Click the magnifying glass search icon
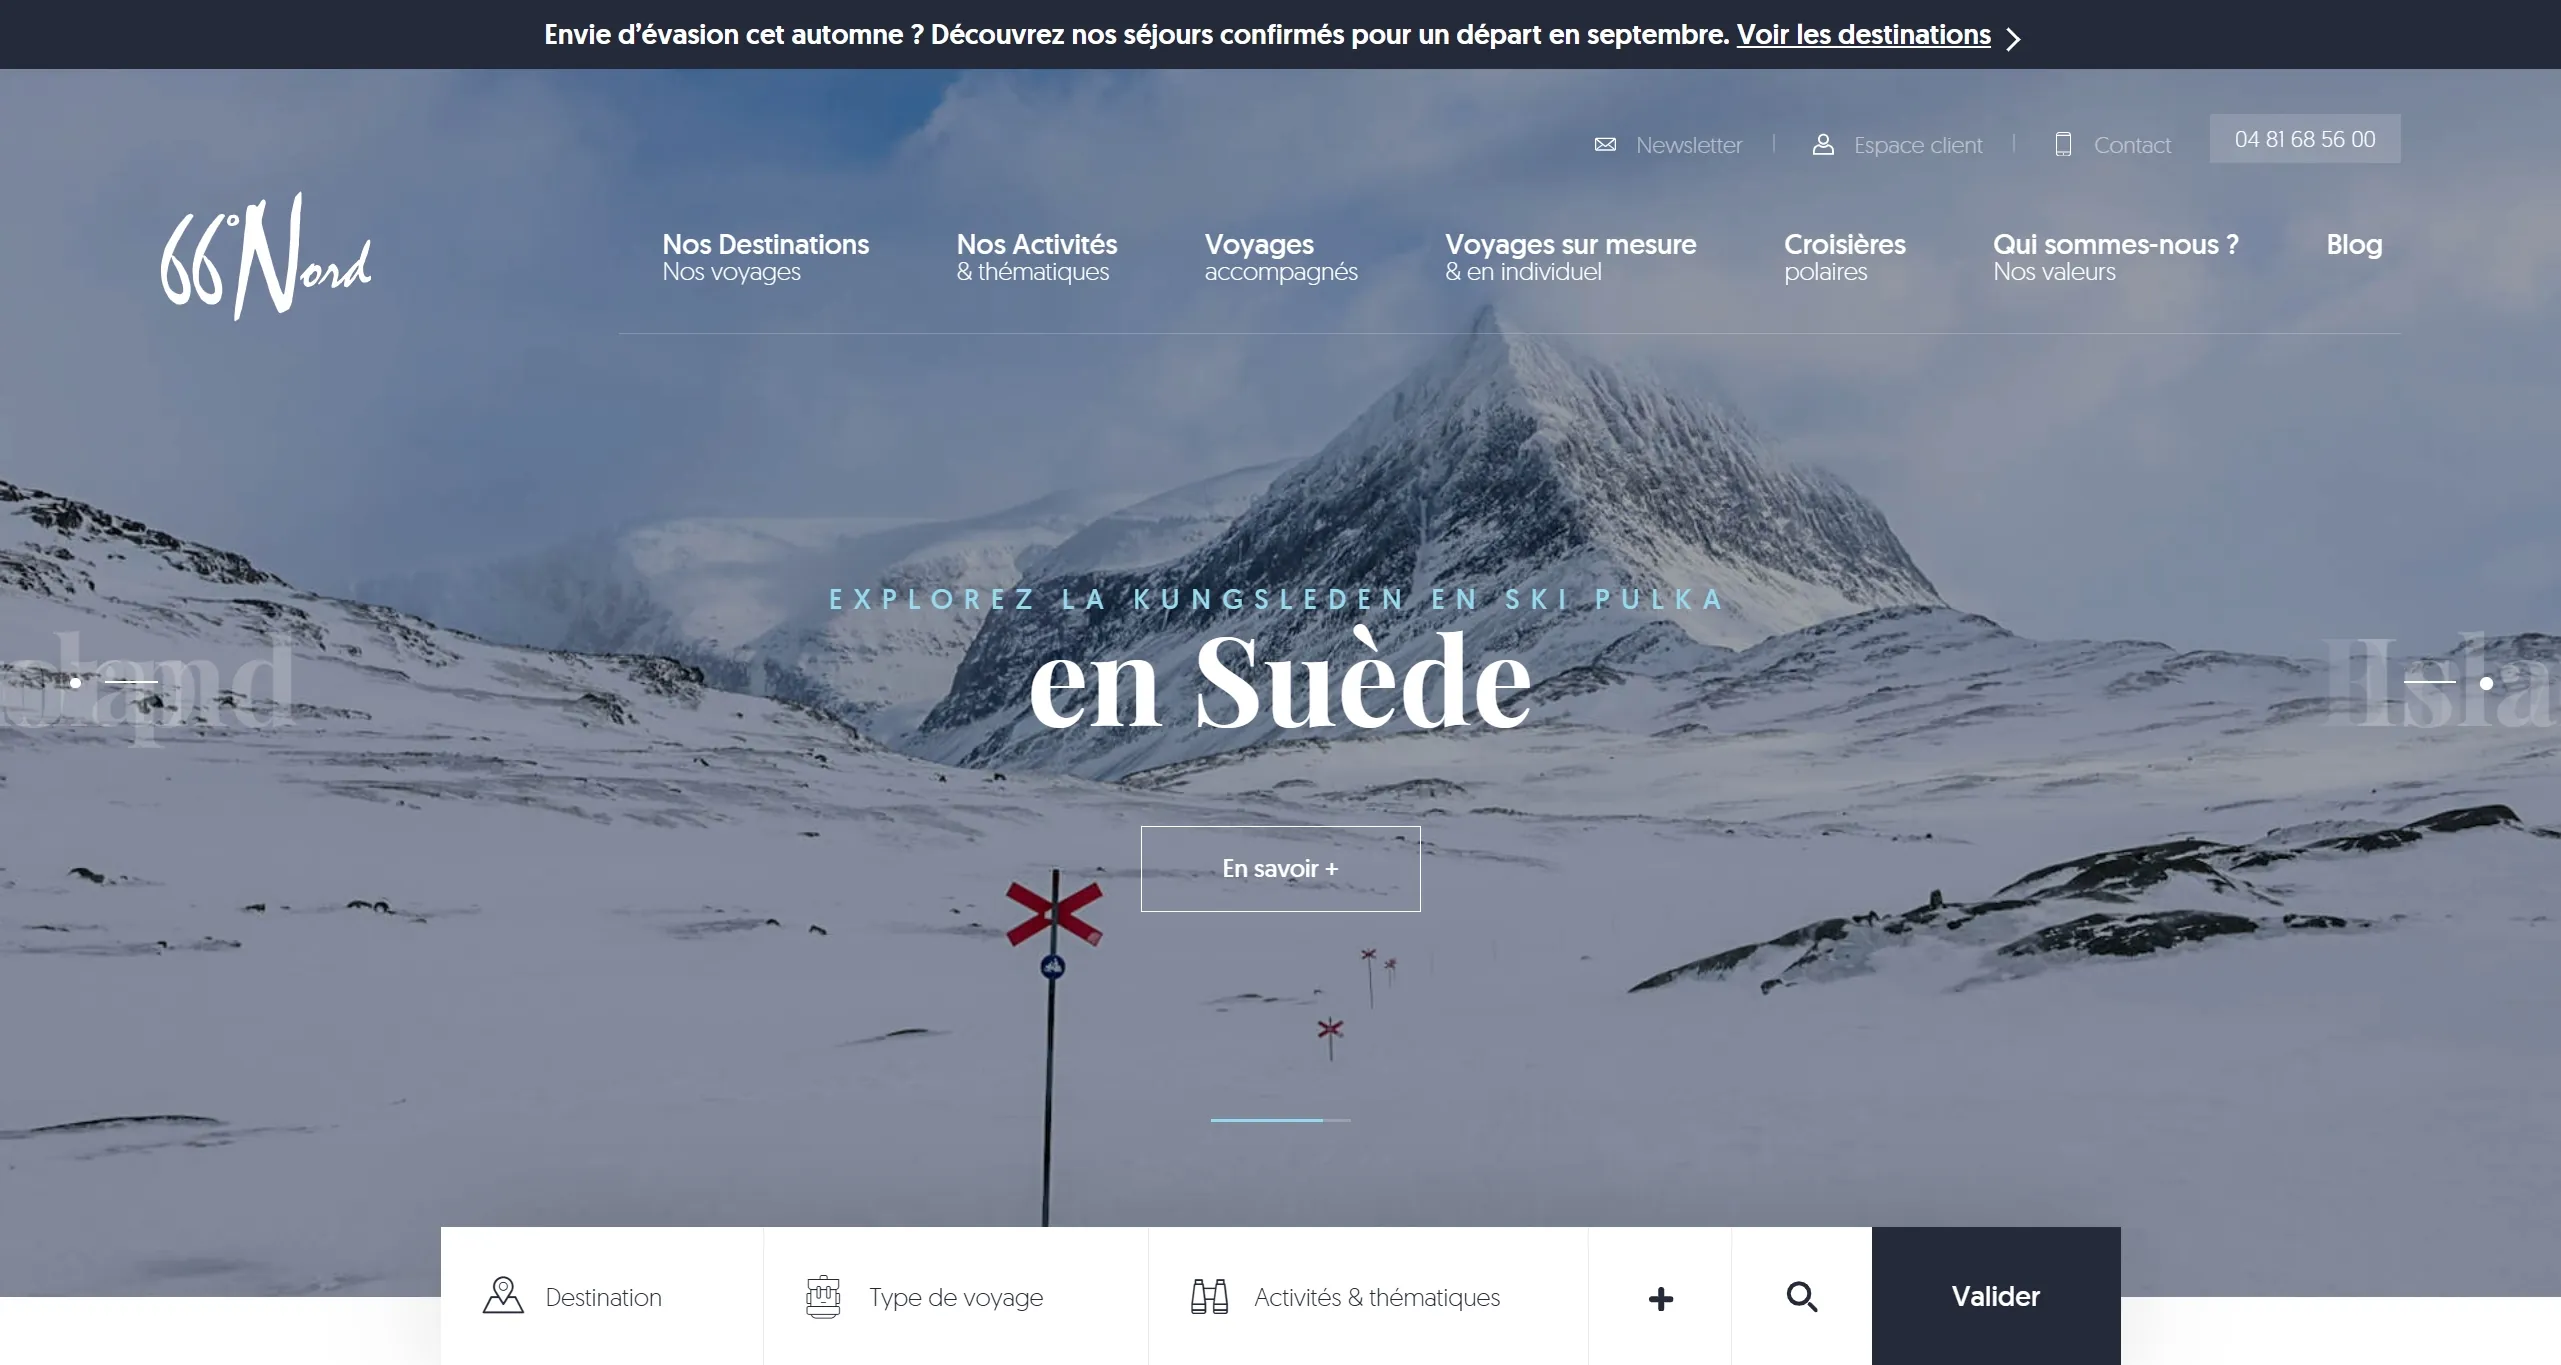The image size is (2561, 1365). pos(1802,1297)
